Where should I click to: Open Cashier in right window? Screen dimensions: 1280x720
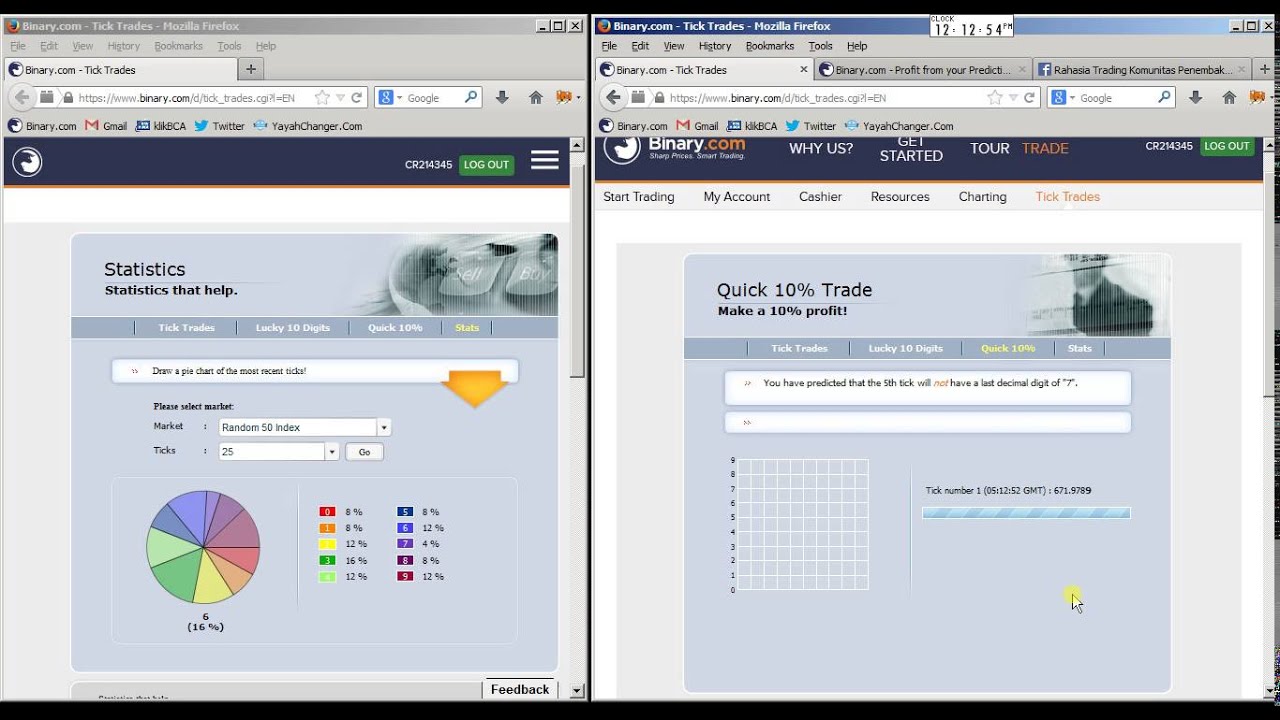click(820, 197)
